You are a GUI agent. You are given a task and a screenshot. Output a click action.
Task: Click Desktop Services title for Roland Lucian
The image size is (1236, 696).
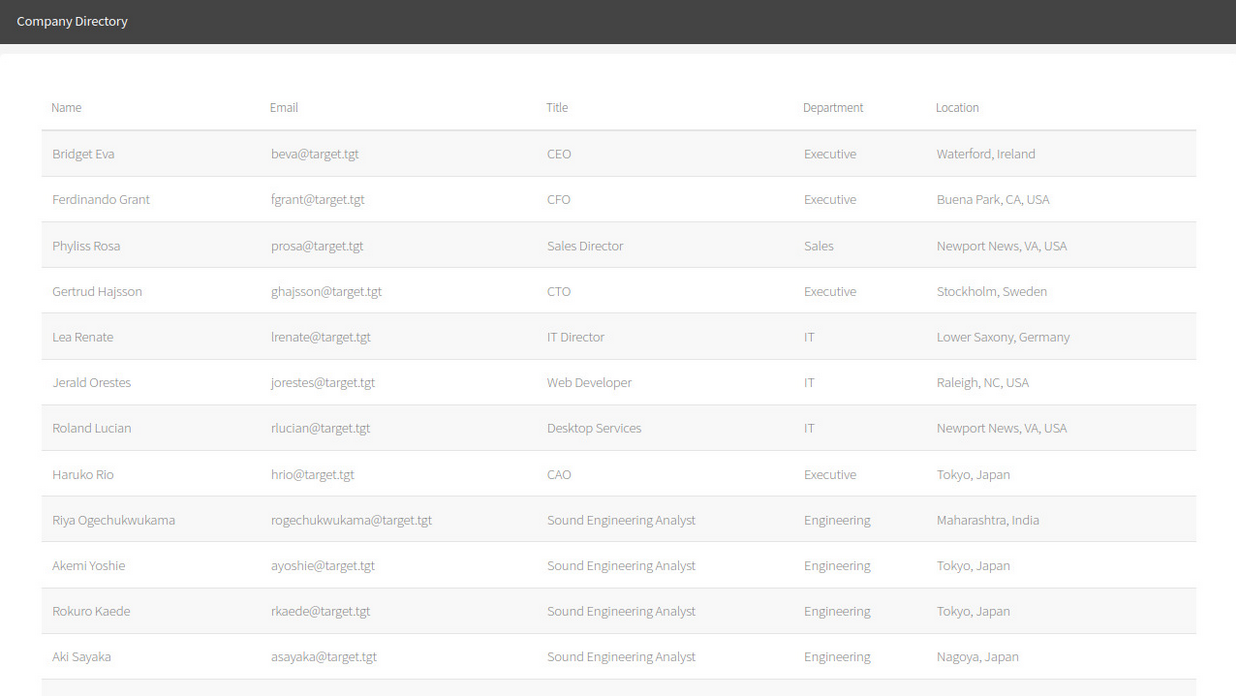(x=594, y=428)
